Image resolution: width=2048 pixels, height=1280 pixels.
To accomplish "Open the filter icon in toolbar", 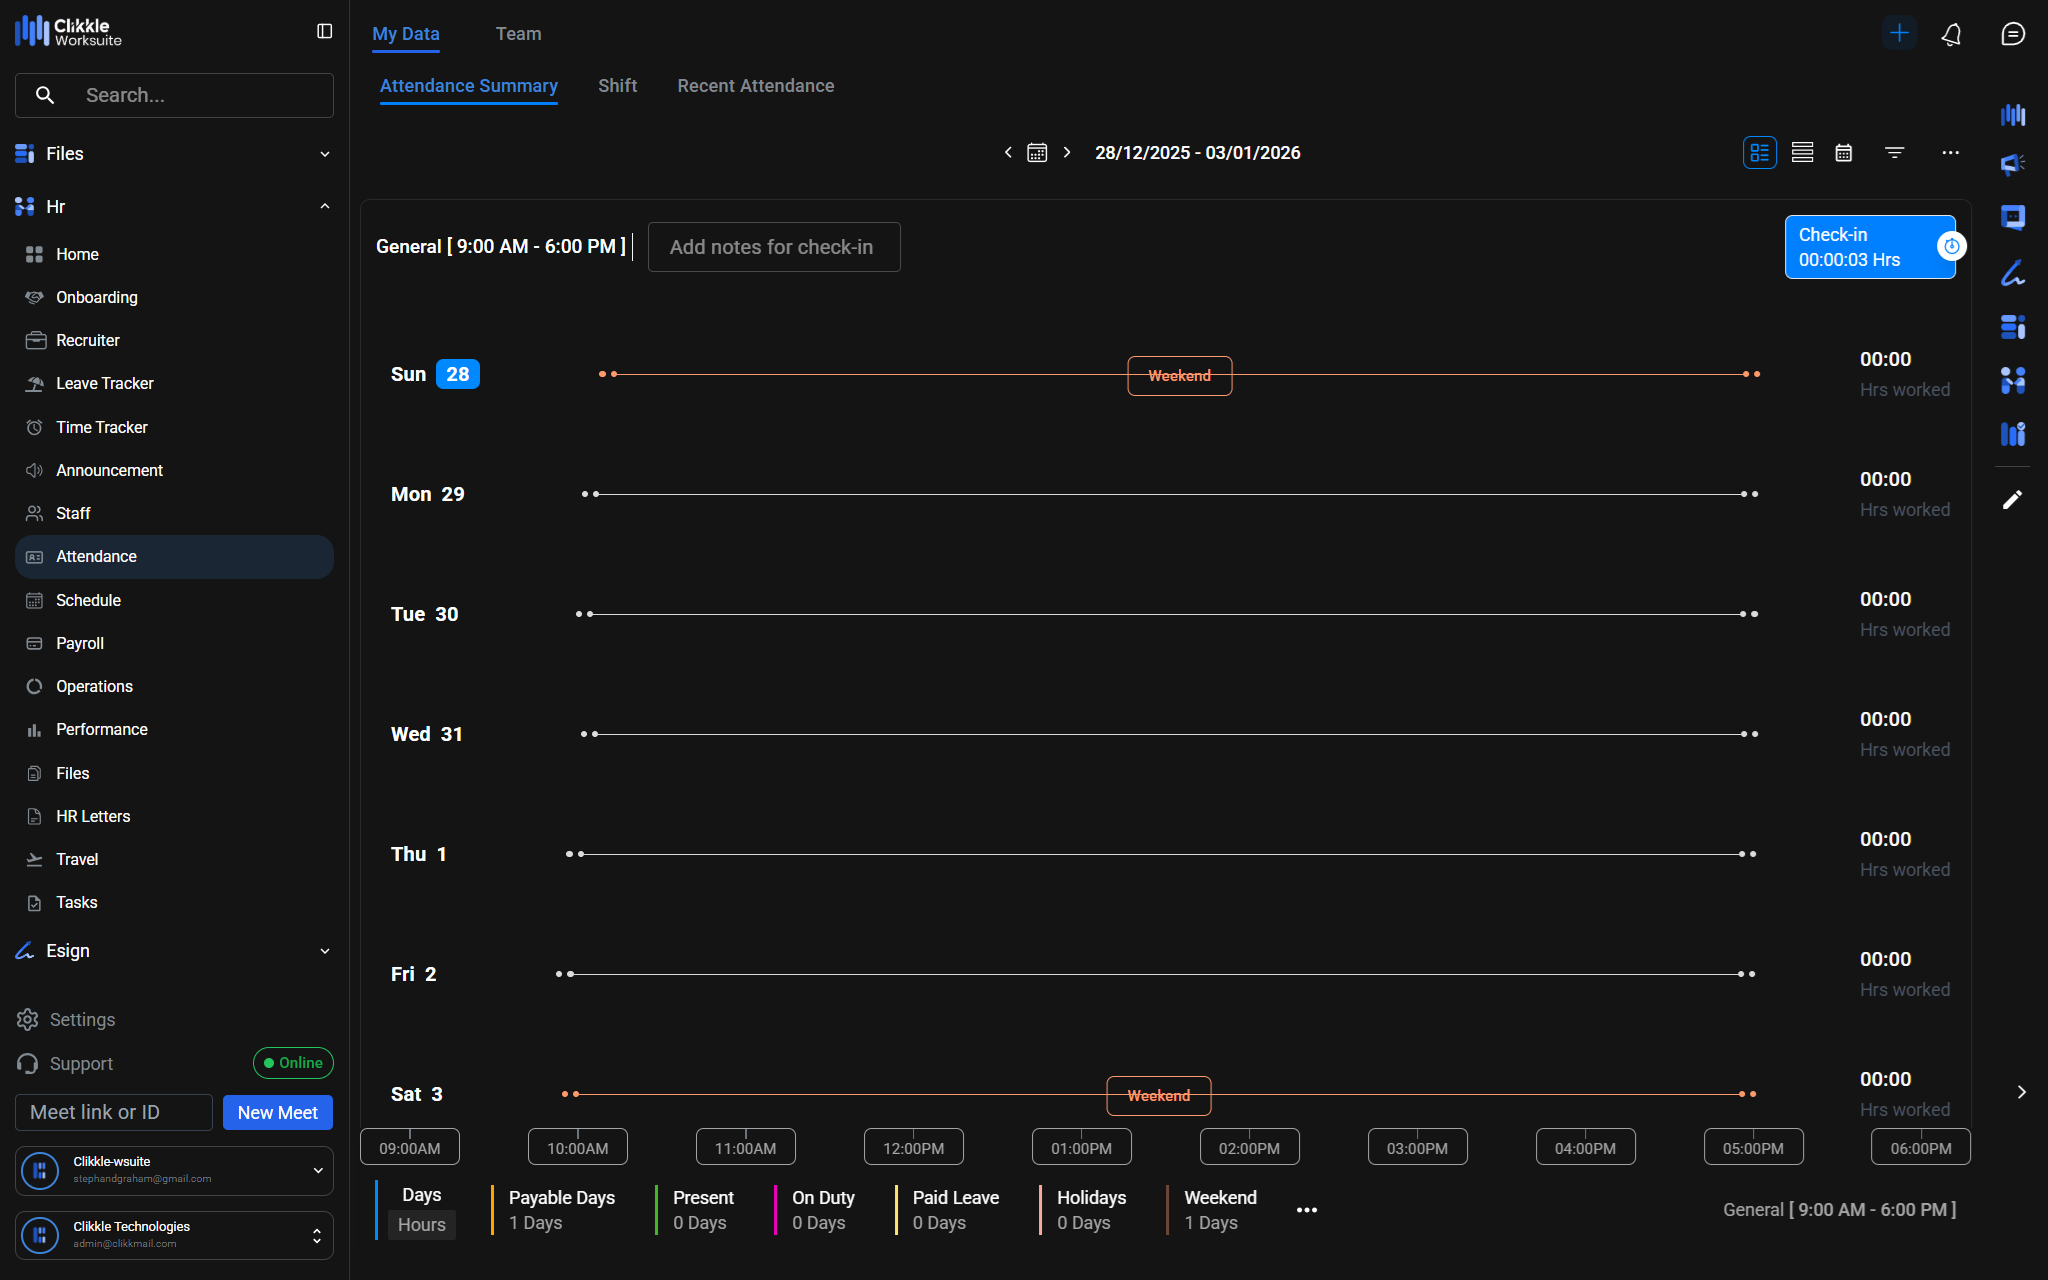I will point(1894,153).
